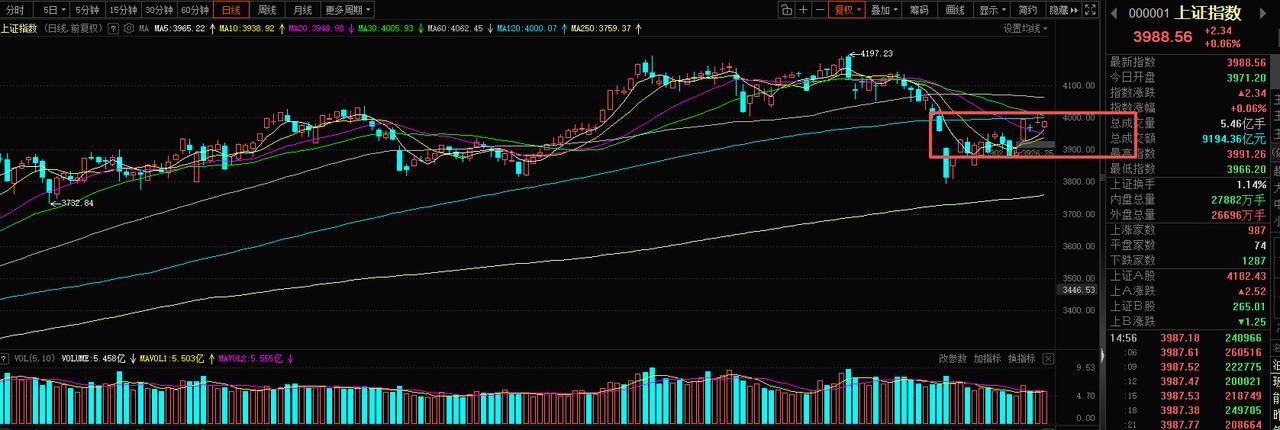Viewport: 1280px width, 430px height.
Task: Click the 上证B股 265.01 row
Action: 1187,306
